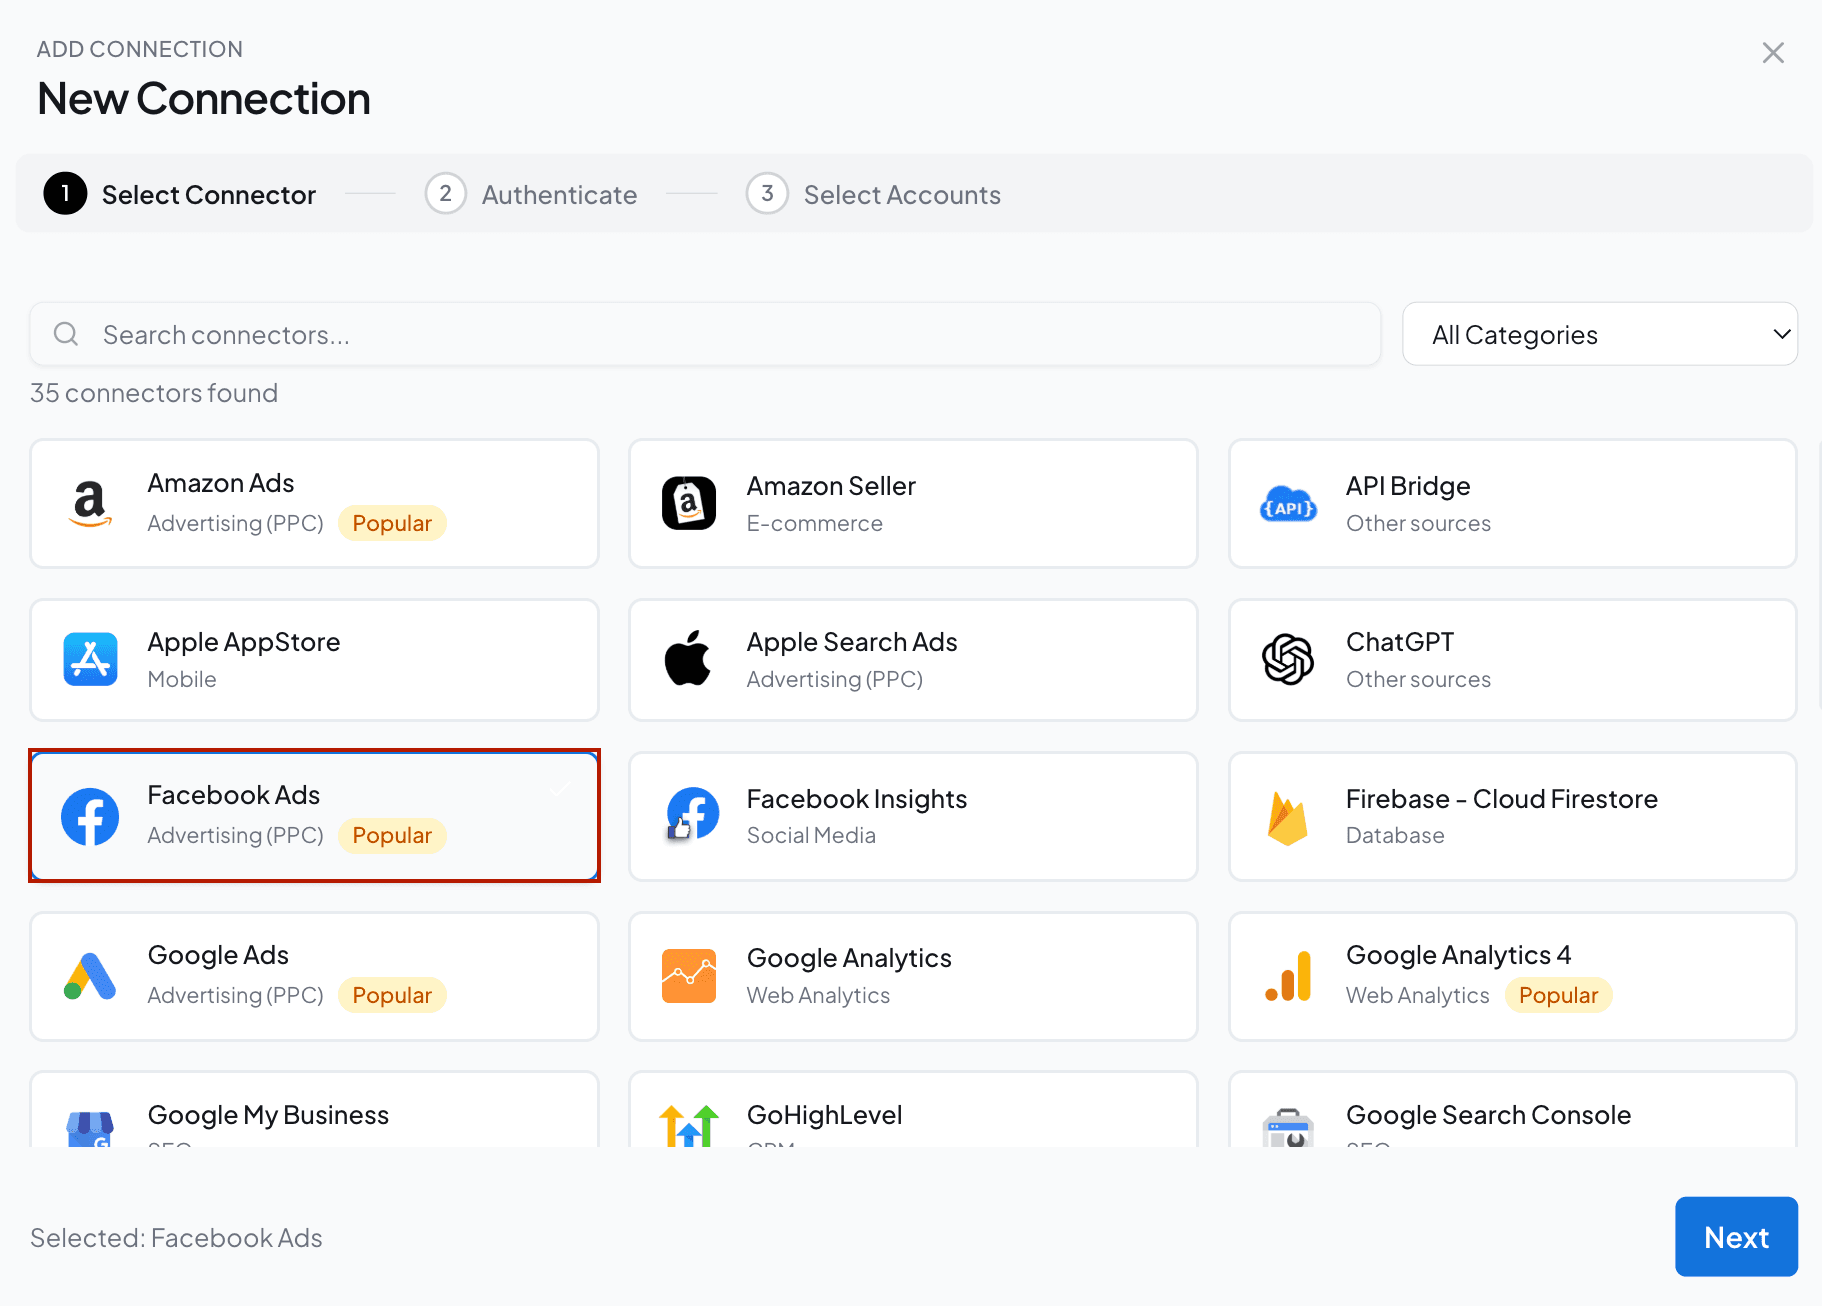
Task: Click the Mobile label under Apple AppStore
Action: click(182, 679)
